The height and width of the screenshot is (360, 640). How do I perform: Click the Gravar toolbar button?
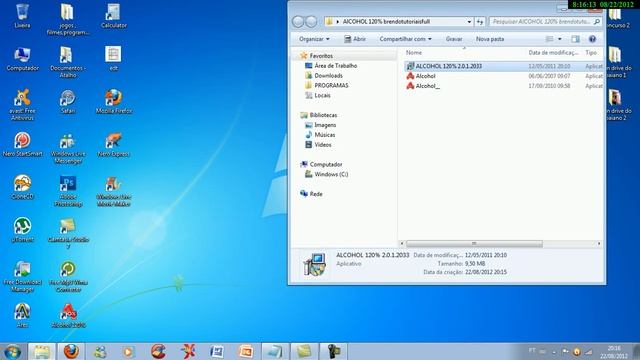[454, 39]
